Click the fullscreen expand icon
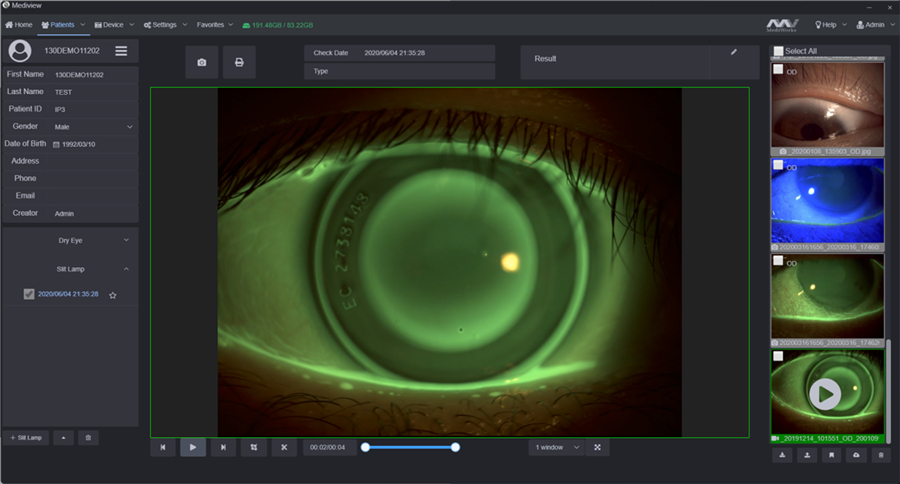The width and height of the screenshot is (900, 484). coord(598,447)
